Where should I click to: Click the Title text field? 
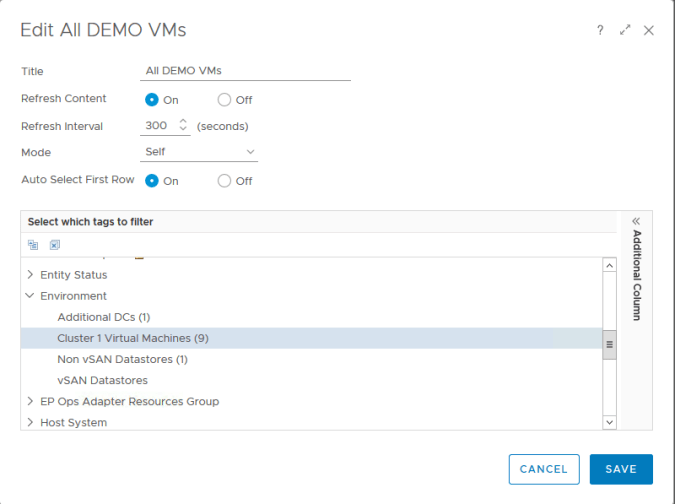click(x=246, y=71)
